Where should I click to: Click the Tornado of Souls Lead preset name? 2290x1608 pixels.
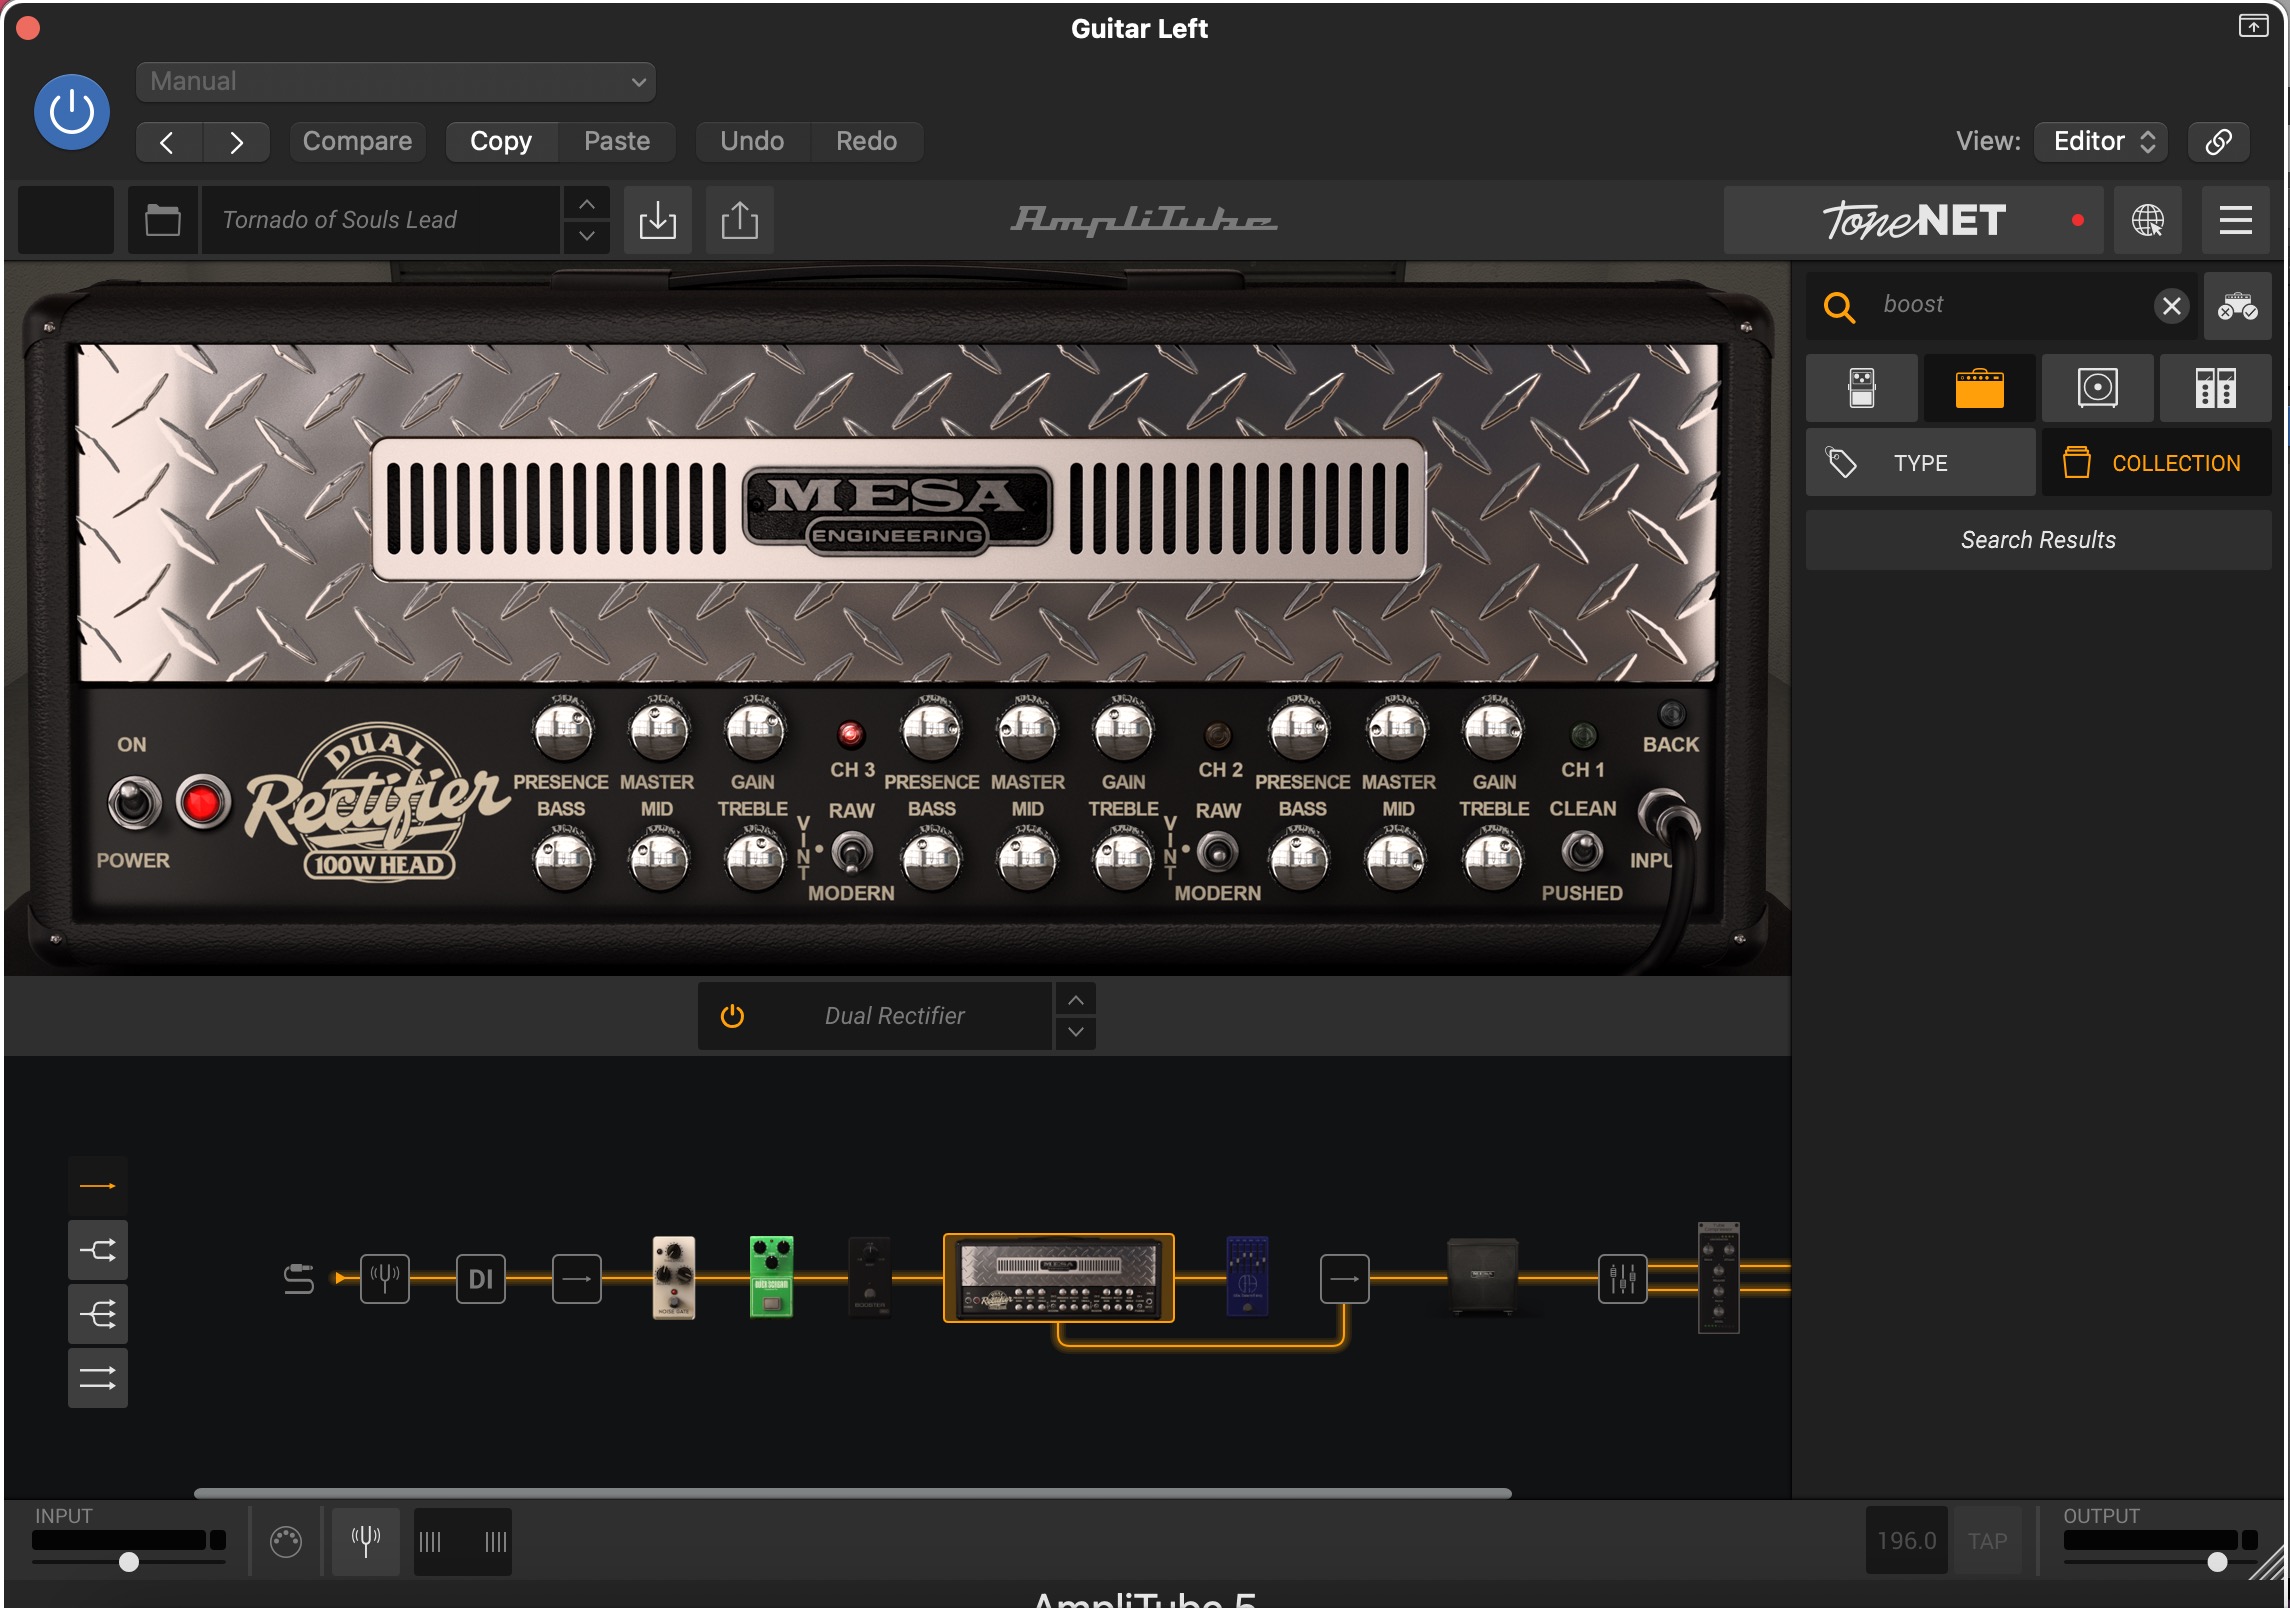(x=380, y=220)
